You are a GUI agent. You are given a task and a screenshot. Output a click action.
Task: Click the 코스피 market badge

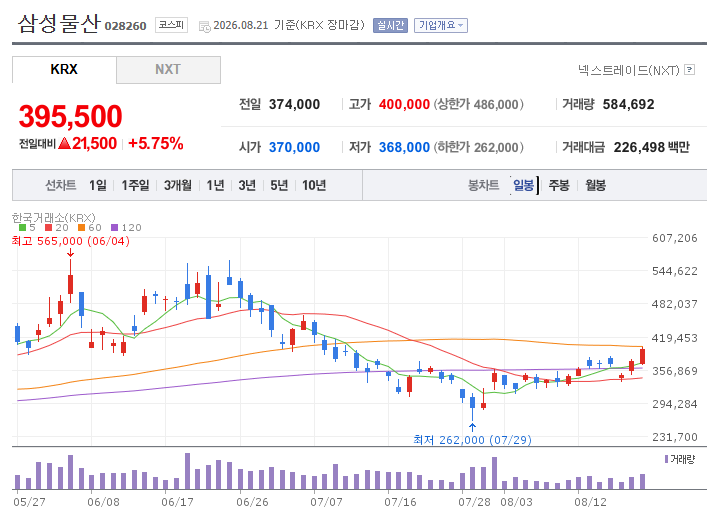point(171,25)
